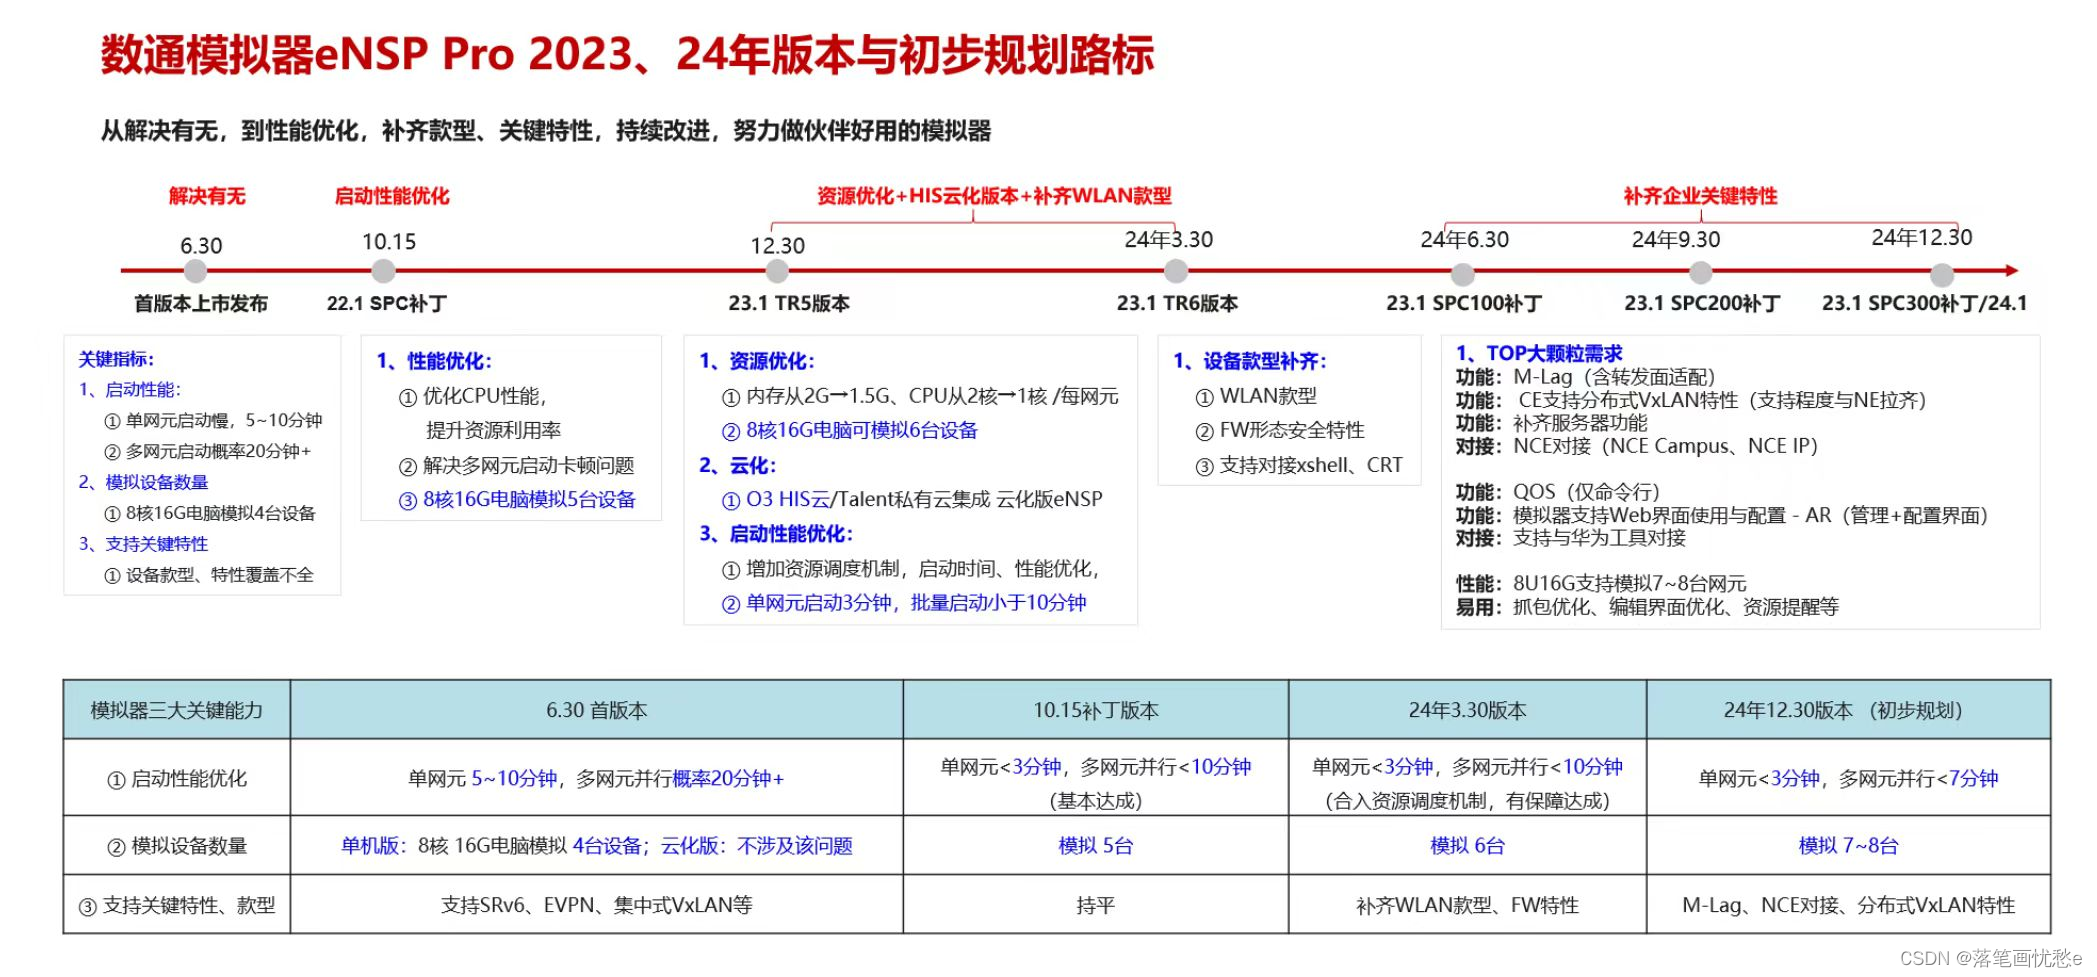Click table header 10.15补丁版本
The width and height of the screenshot is (2097, 977).
pos(1096,711)
